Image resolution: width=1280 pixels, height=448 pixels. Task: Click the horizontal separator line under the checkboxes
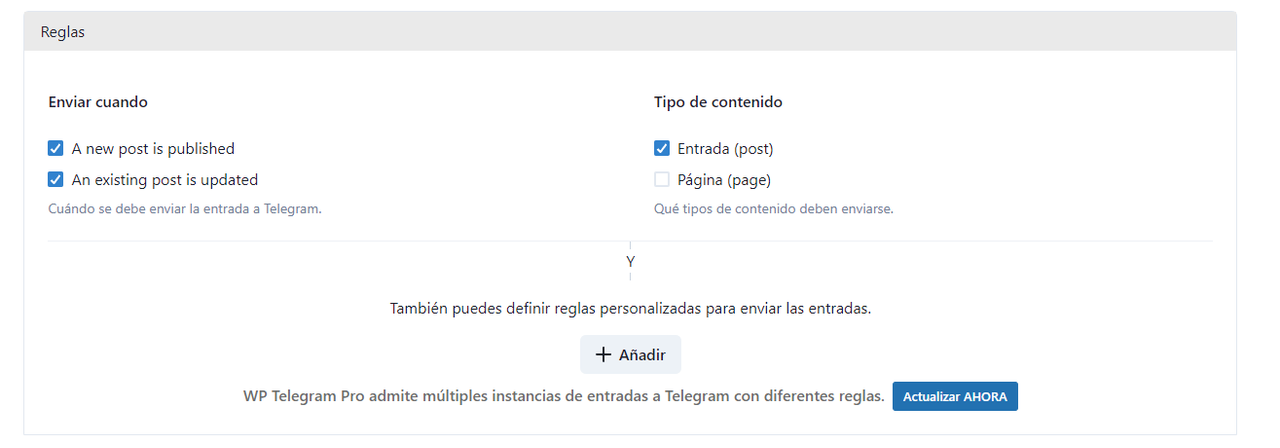[630, 241]
